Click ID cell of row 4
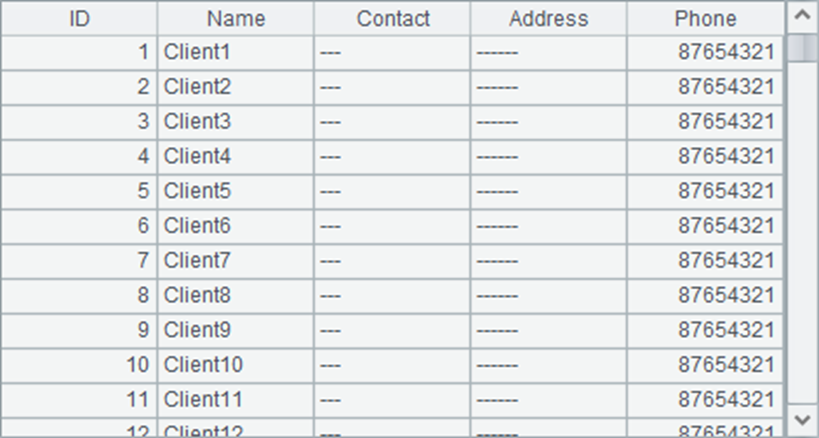 tap(79, 156)
